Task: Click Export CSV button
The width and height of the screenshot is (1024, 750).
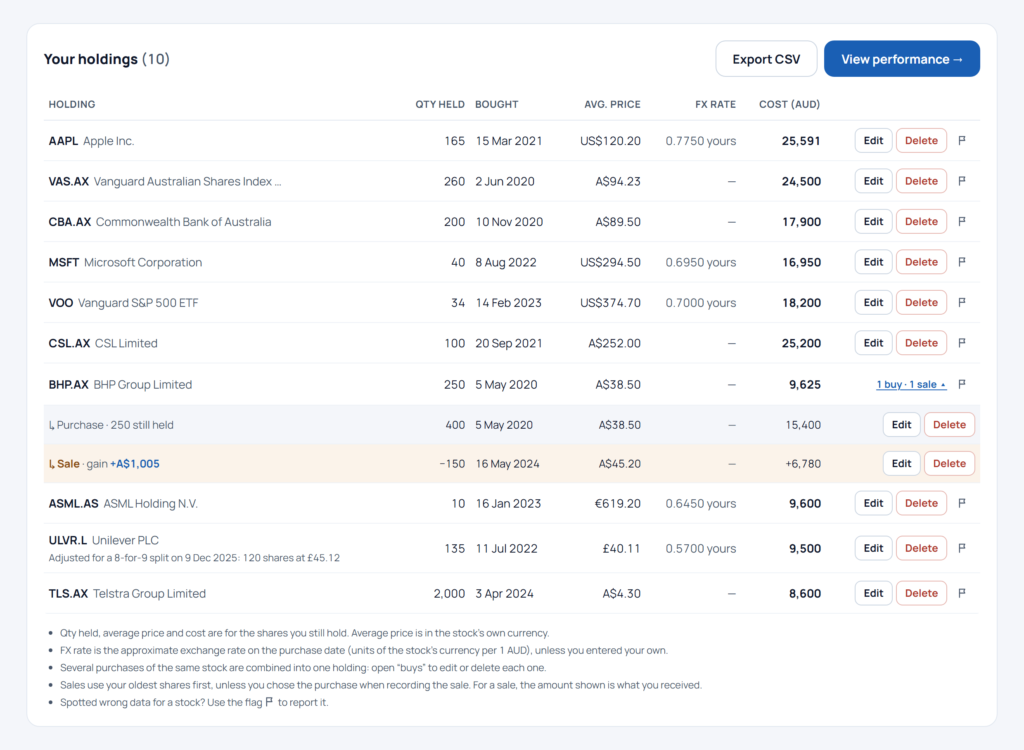Action: pos(766,59)
